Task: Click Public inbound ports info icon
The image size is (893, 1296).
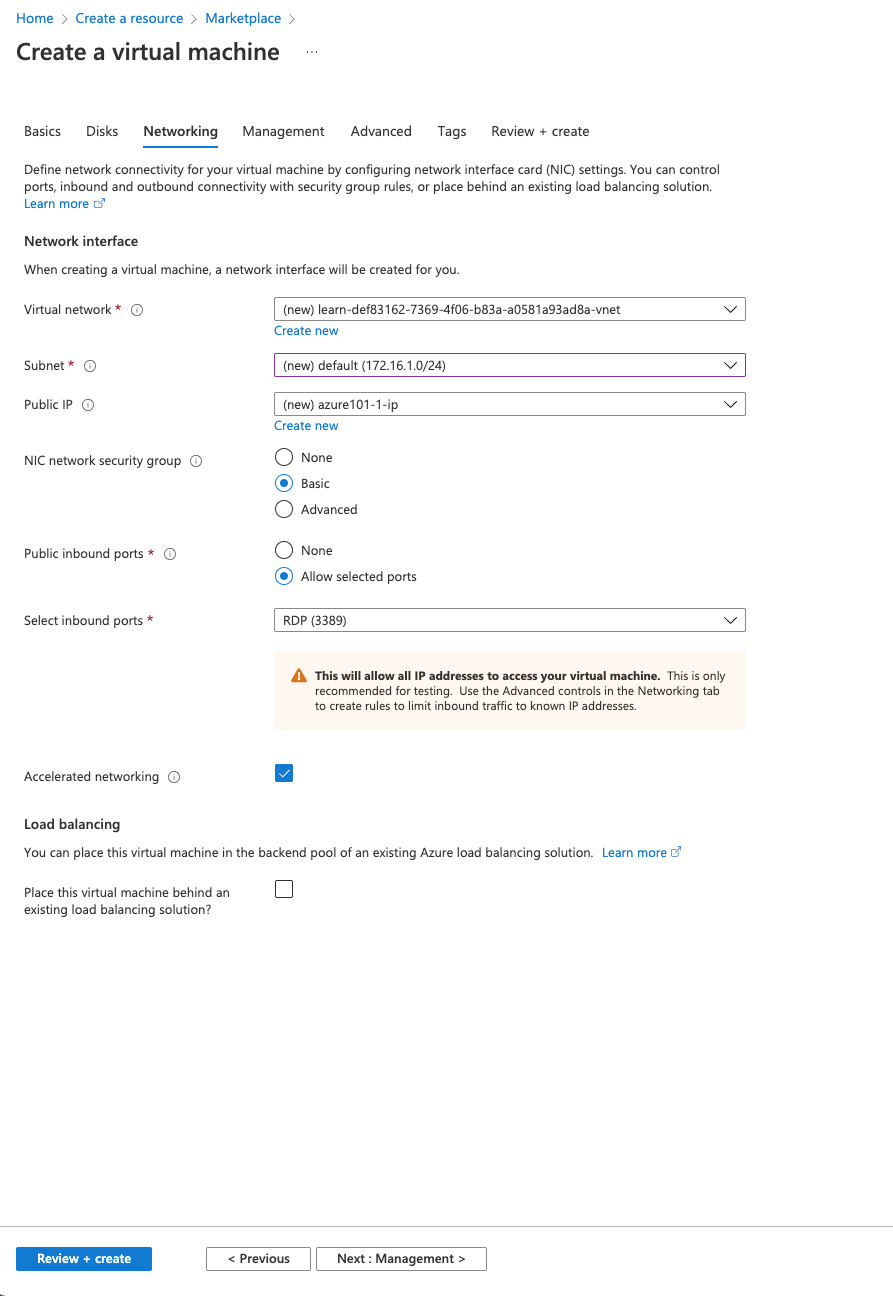Action: point(170,554)
